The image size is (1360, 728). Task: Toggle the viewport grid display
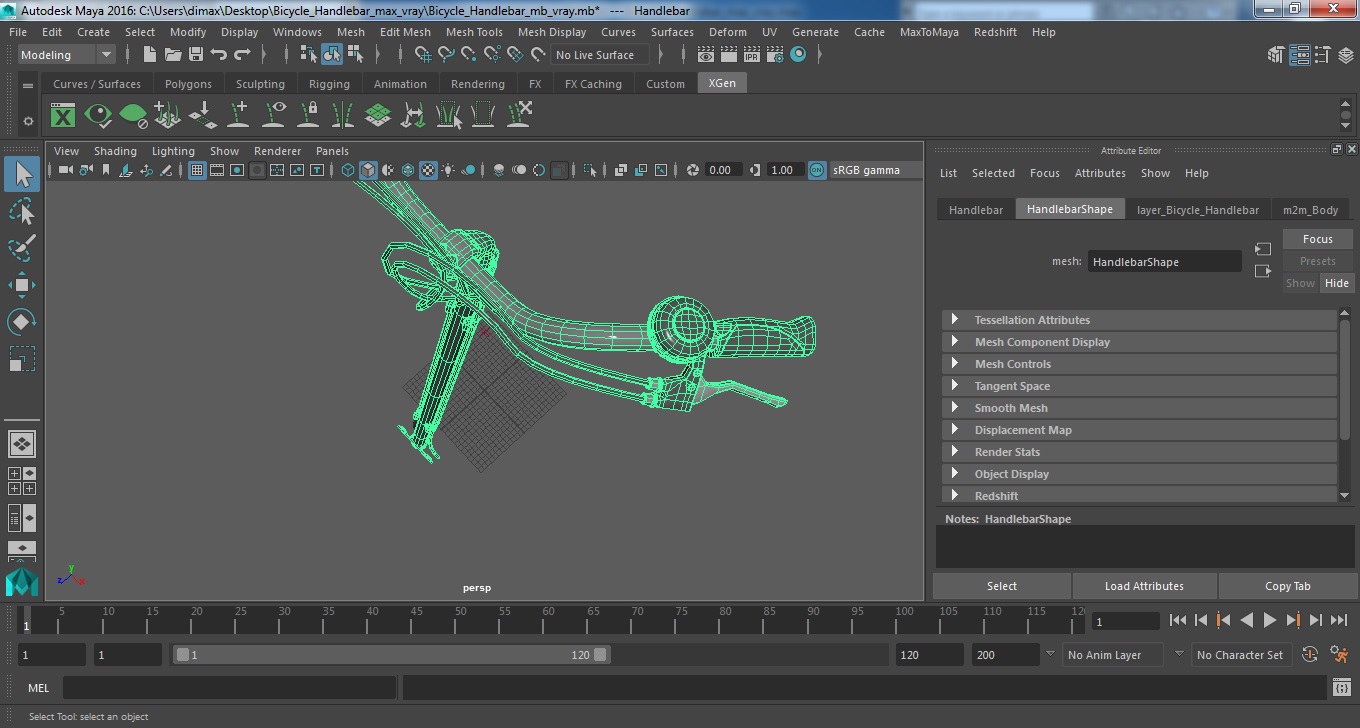(x=197, y=170)
